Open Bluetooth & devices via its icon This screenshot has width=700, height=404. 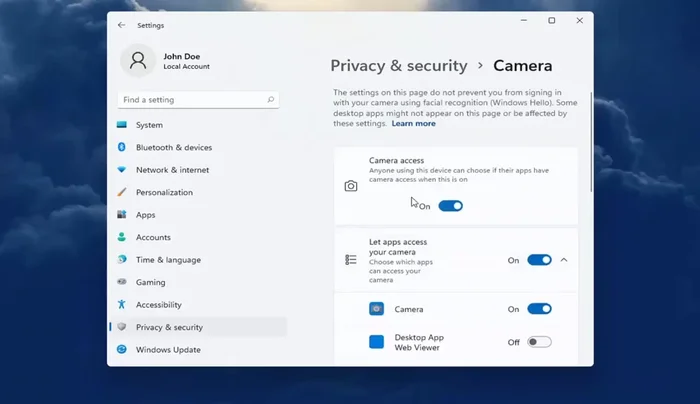[x=122, y=147]
